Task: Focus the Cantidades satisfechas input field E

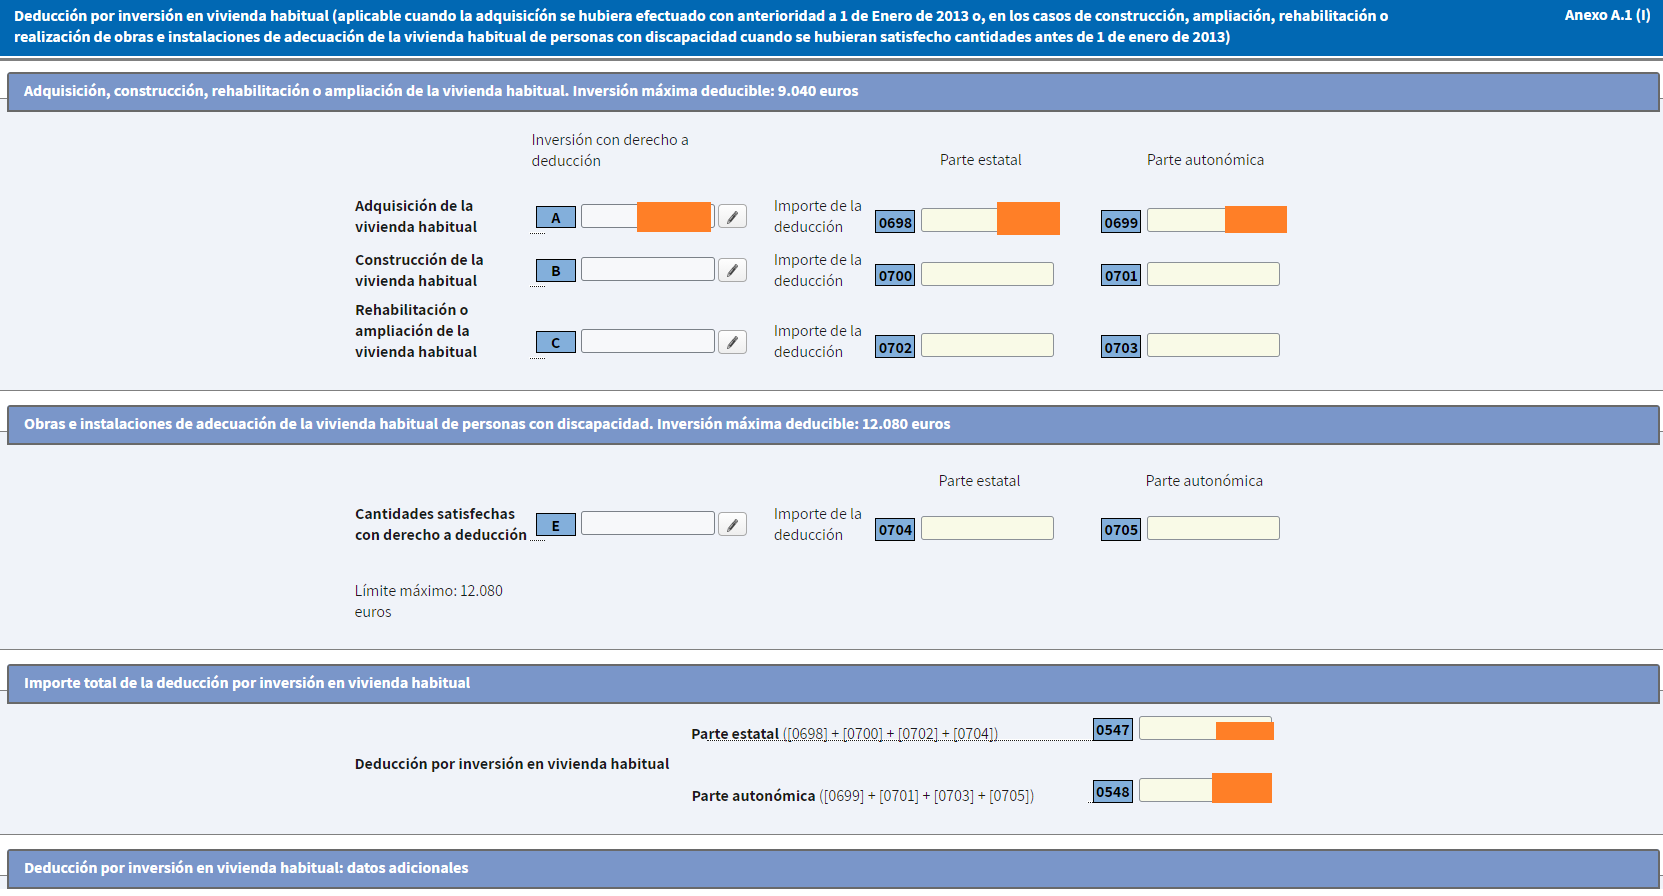Action: pos(647,524)
